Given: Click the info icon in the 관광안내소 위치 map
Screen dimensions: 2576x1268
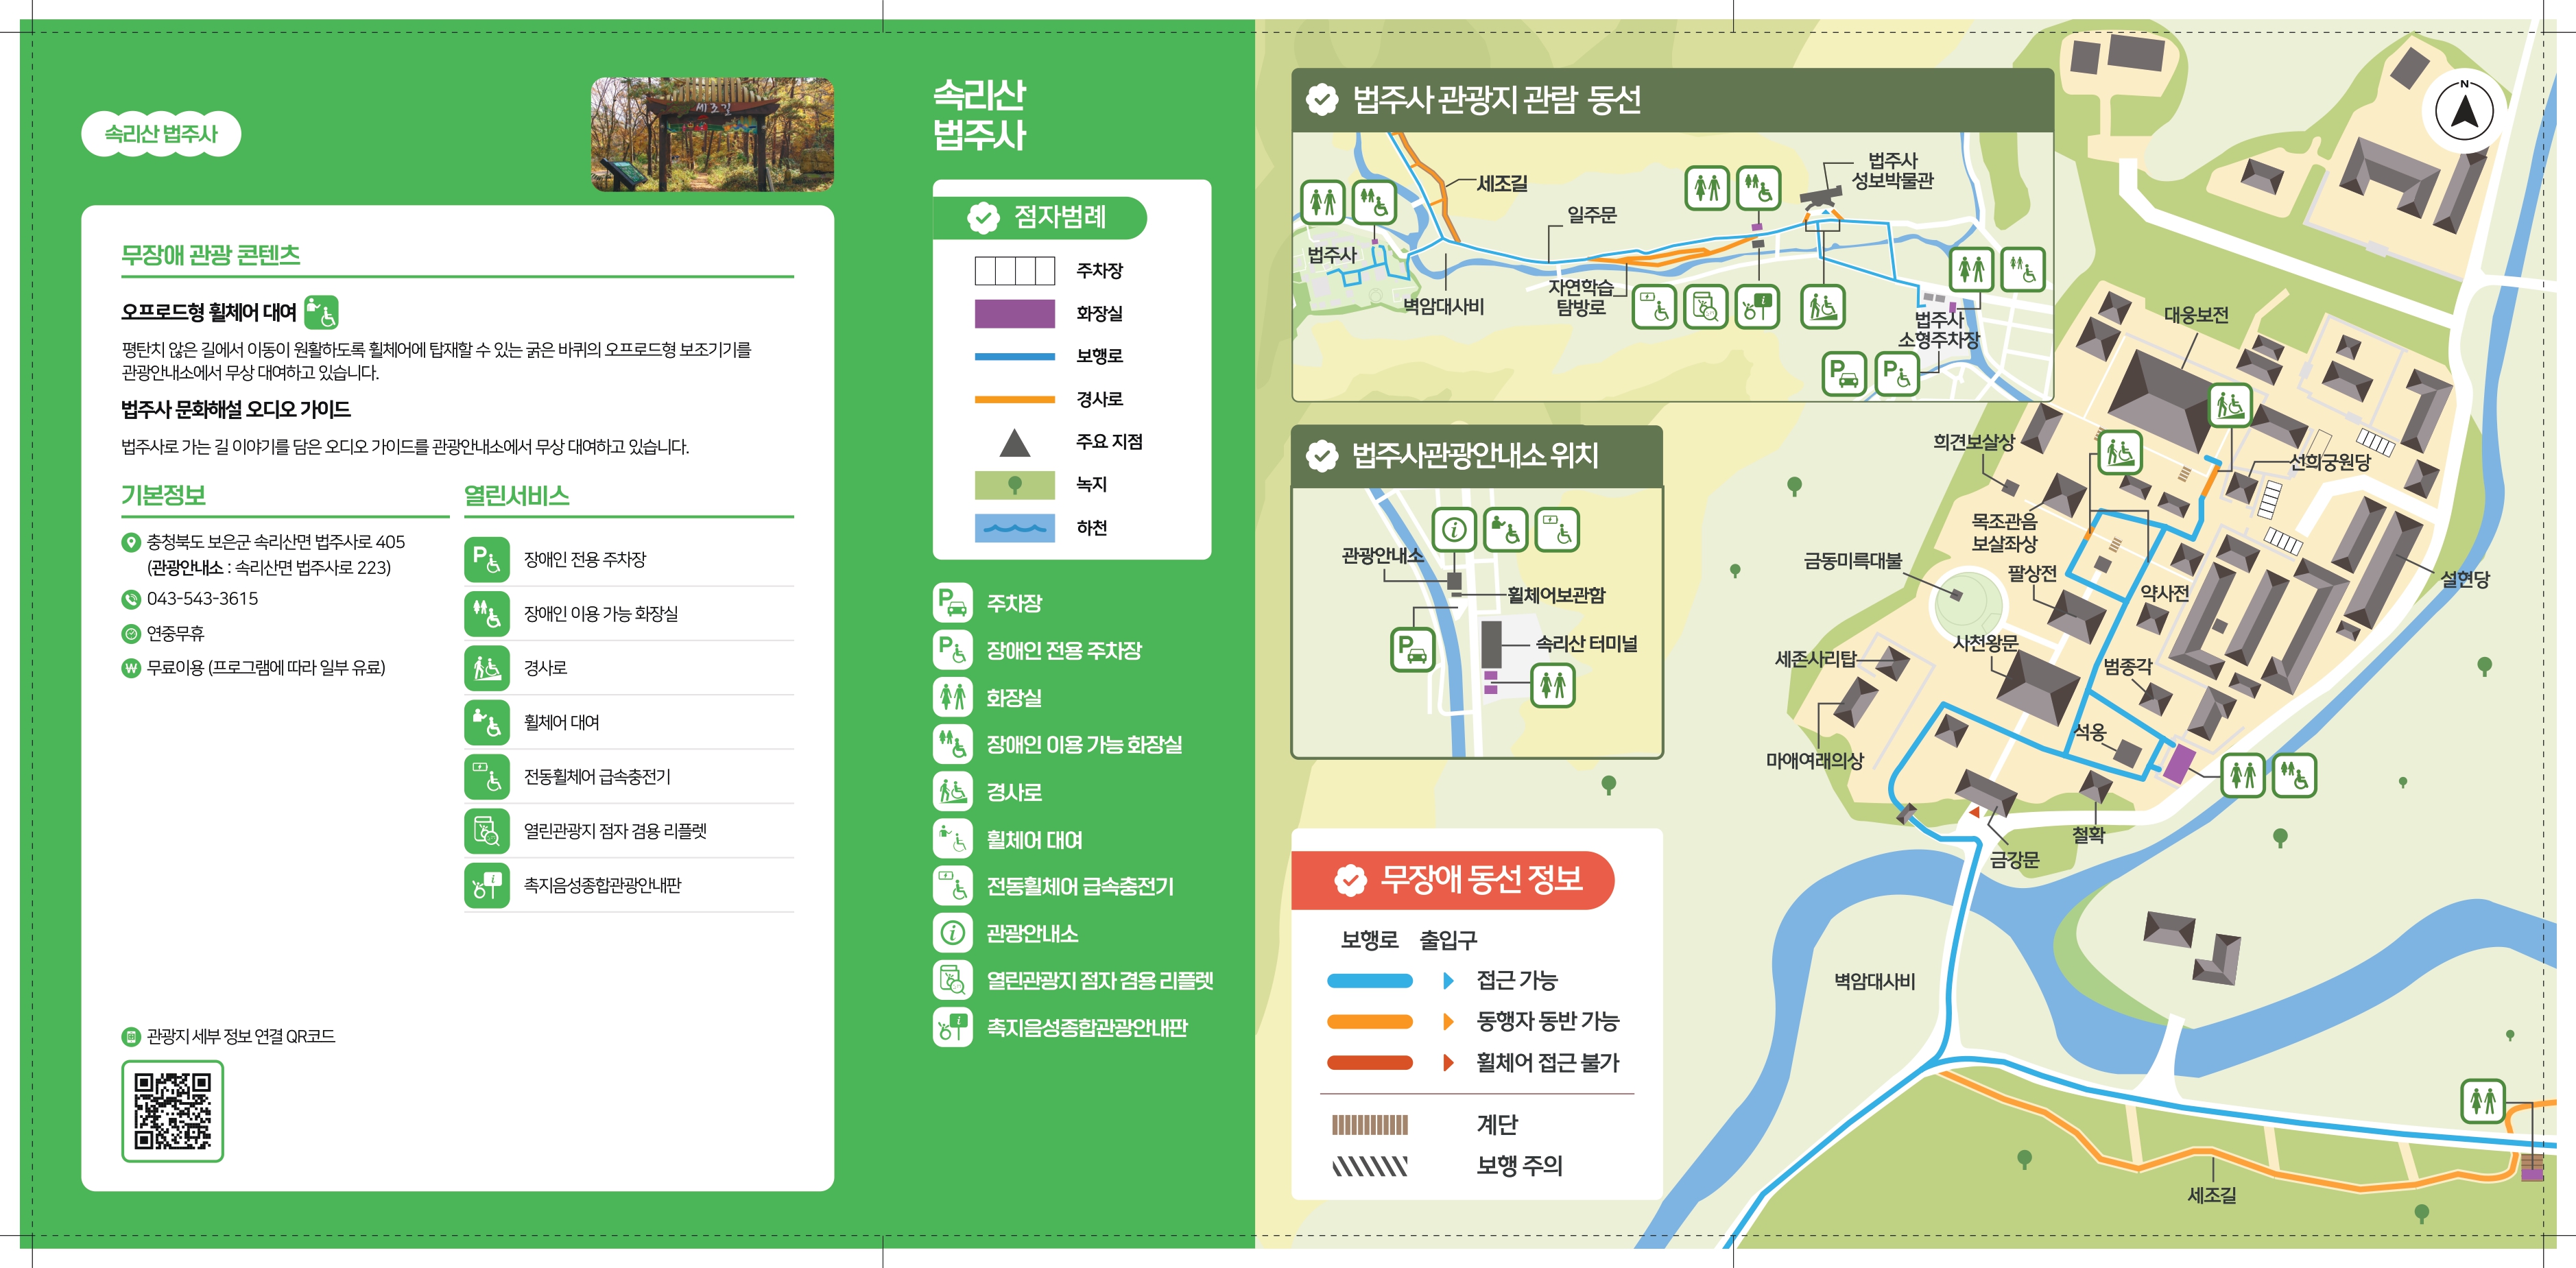Looking at the screenshot, I should [x=1454, y=529].
